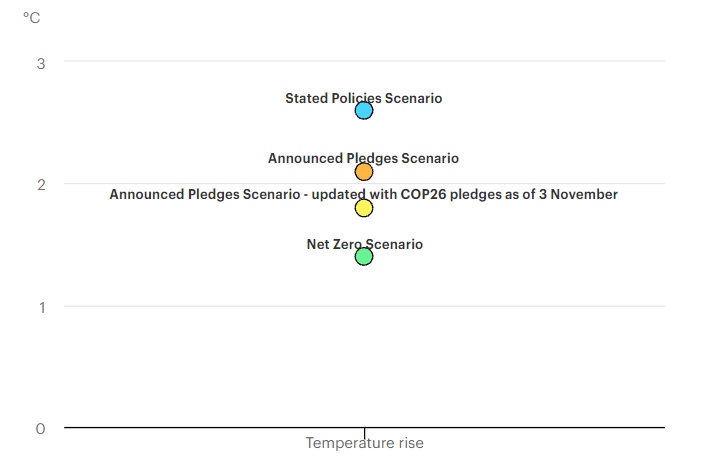Screen dimensions: 708x463
Task: Click the x-axis tick mark above Temperature rise
Action: (364, 431)
